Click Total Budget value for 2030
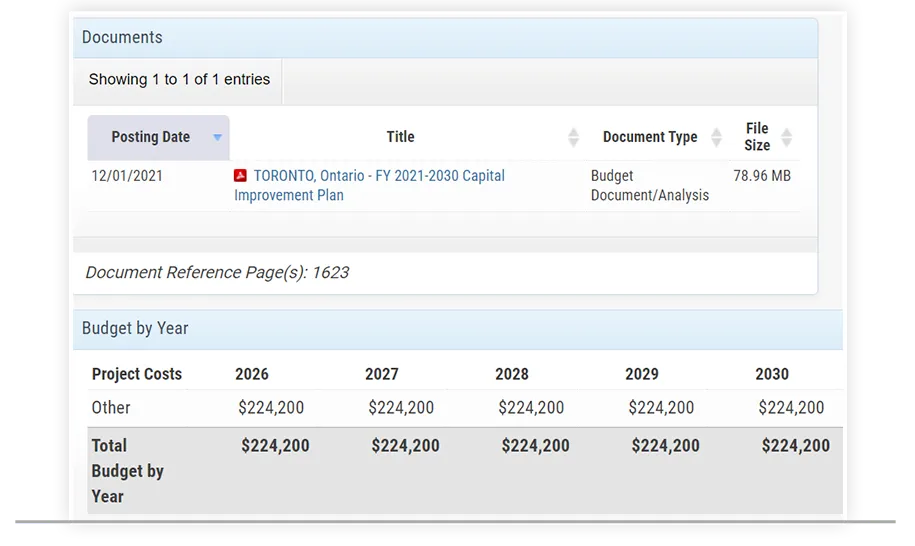 pos(795,446)
